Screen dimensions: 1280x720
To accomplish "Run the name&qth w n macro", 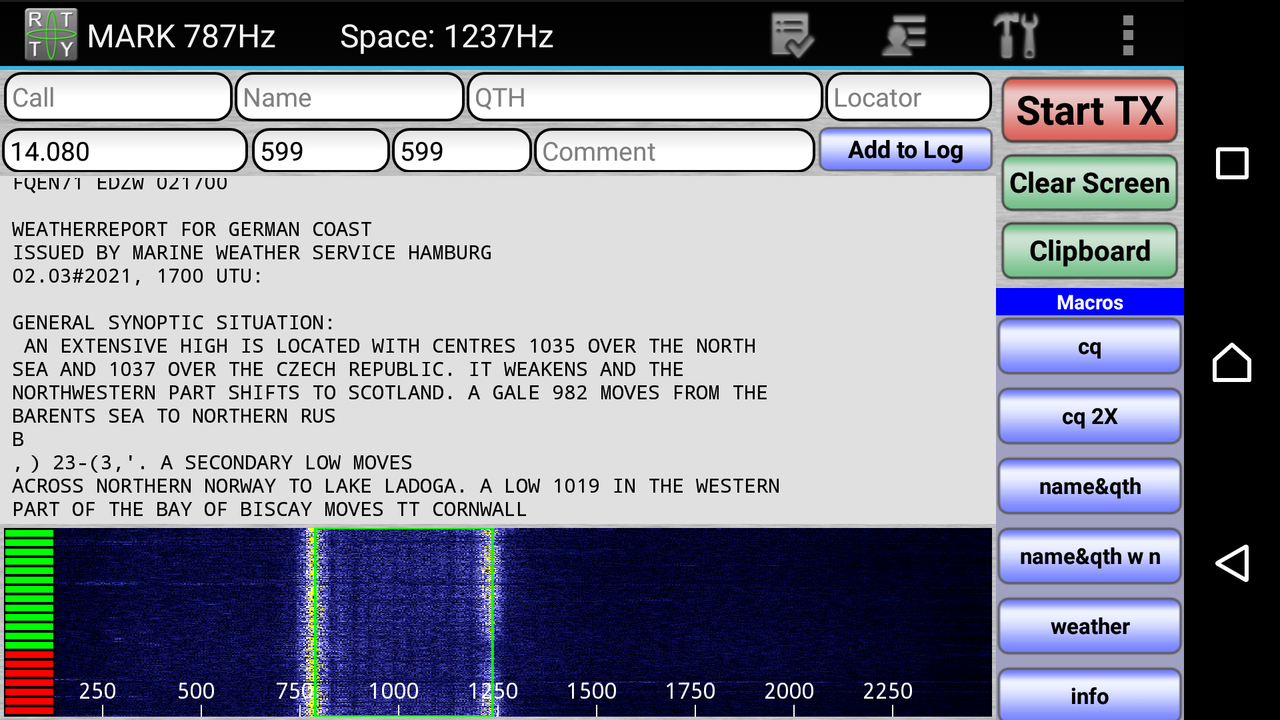I will 1090,557.
